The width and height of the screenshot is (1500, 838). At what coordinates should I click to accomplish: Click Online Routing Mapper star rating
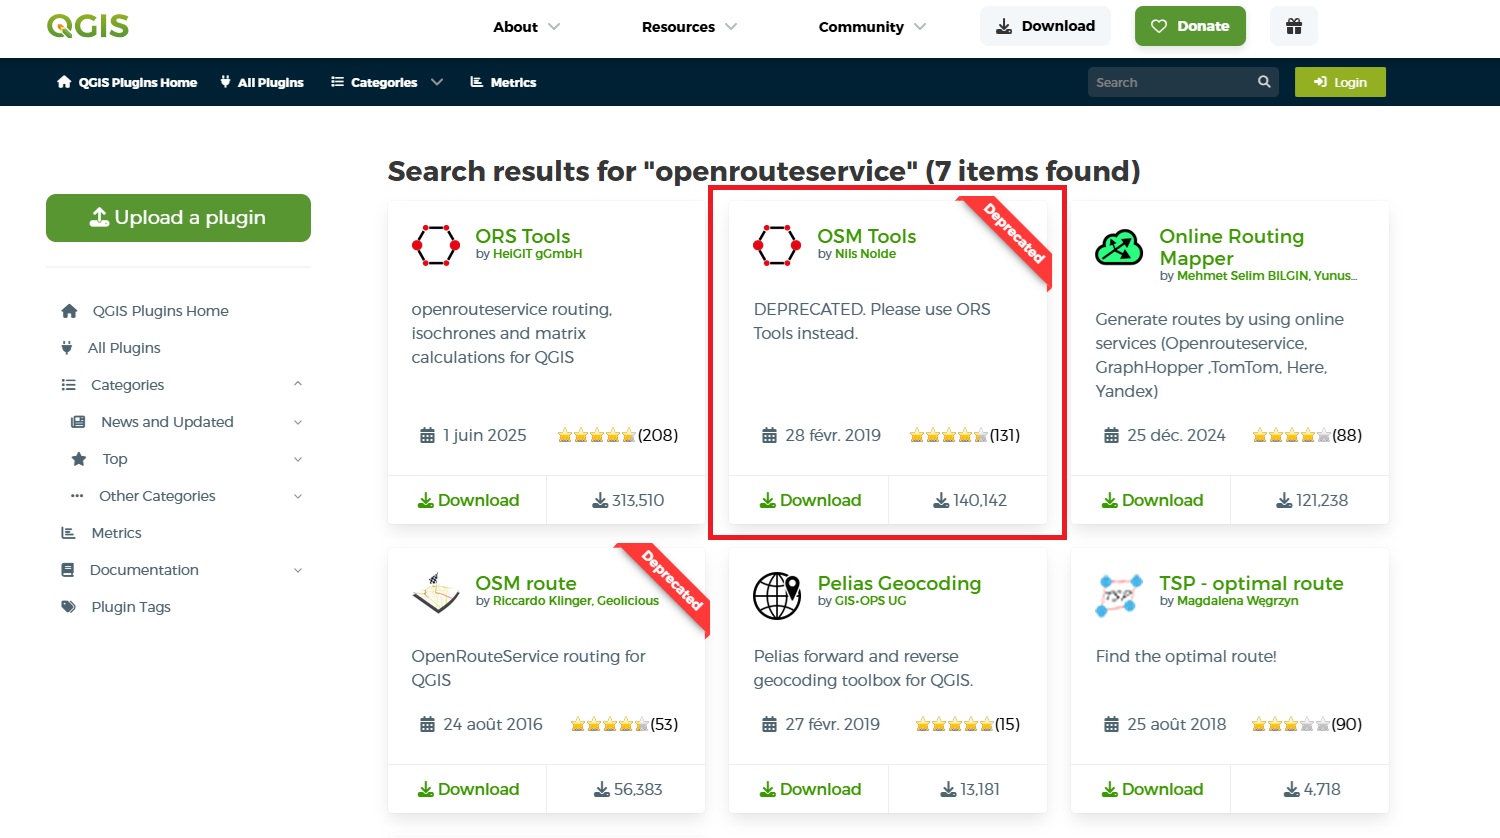click(x=1291, y=435)
